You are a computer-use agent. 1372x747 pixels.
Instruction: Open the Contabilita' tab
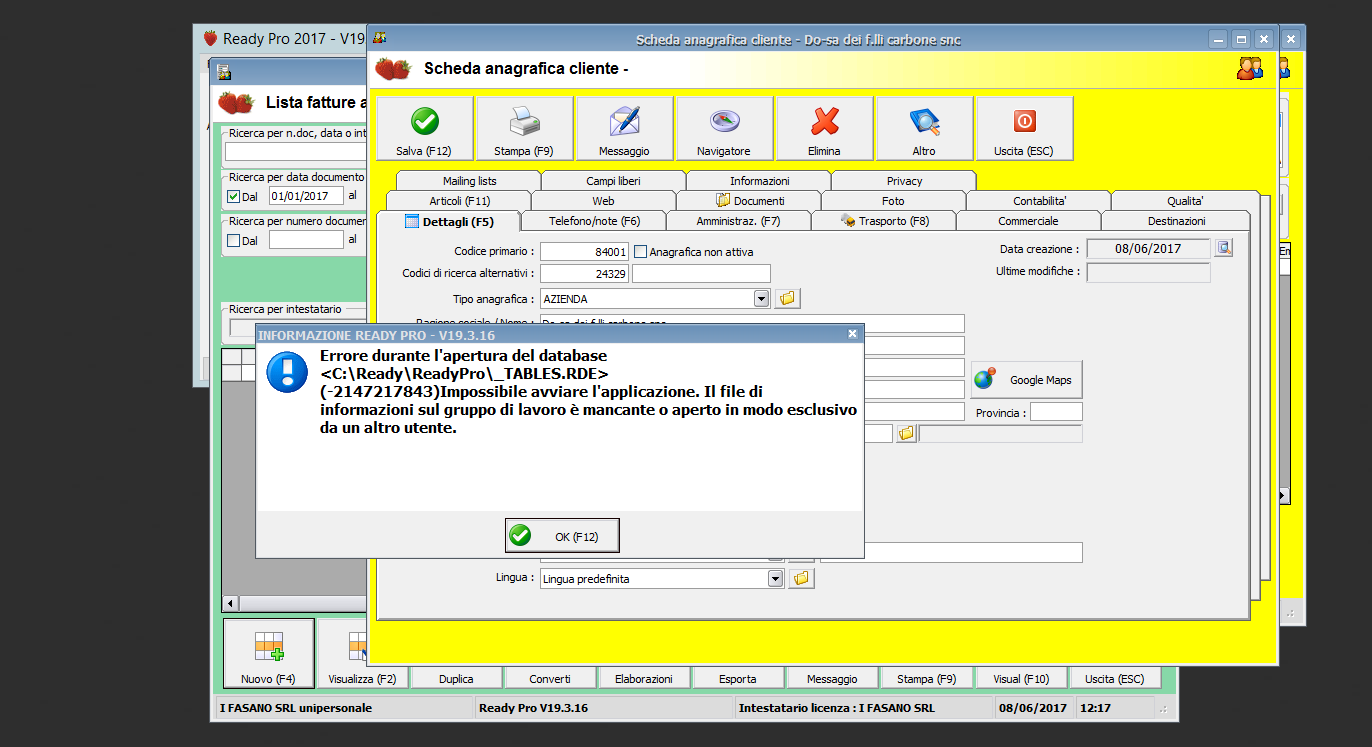pos(1039,201)
